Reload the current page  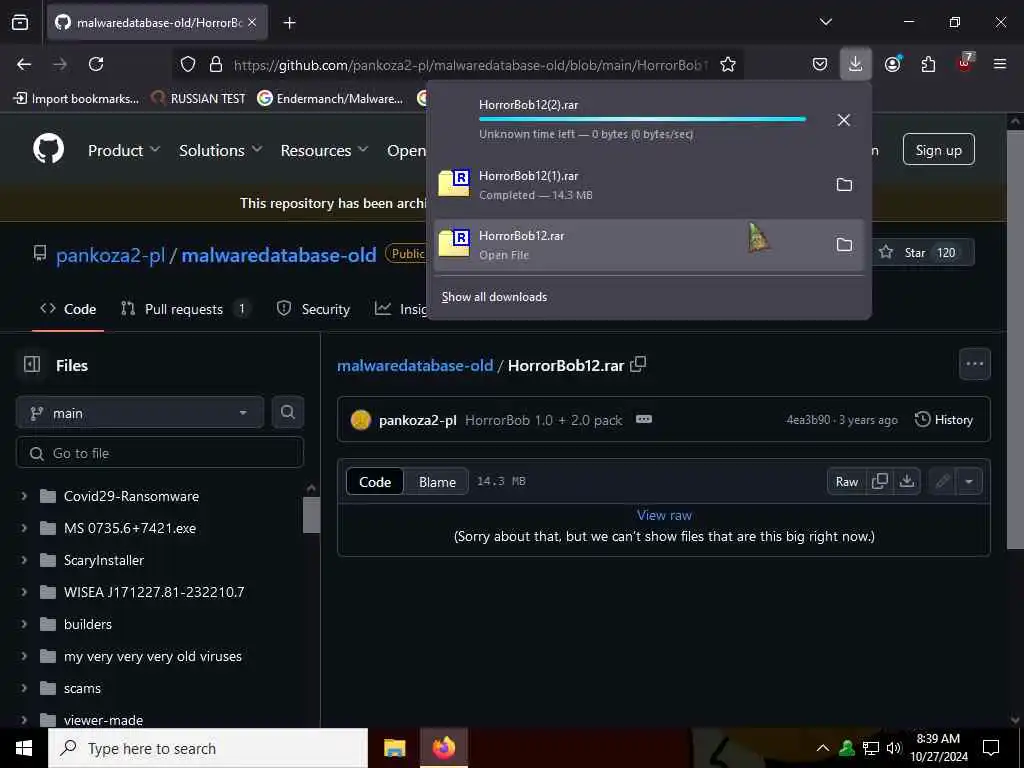(x=96, y=64)
